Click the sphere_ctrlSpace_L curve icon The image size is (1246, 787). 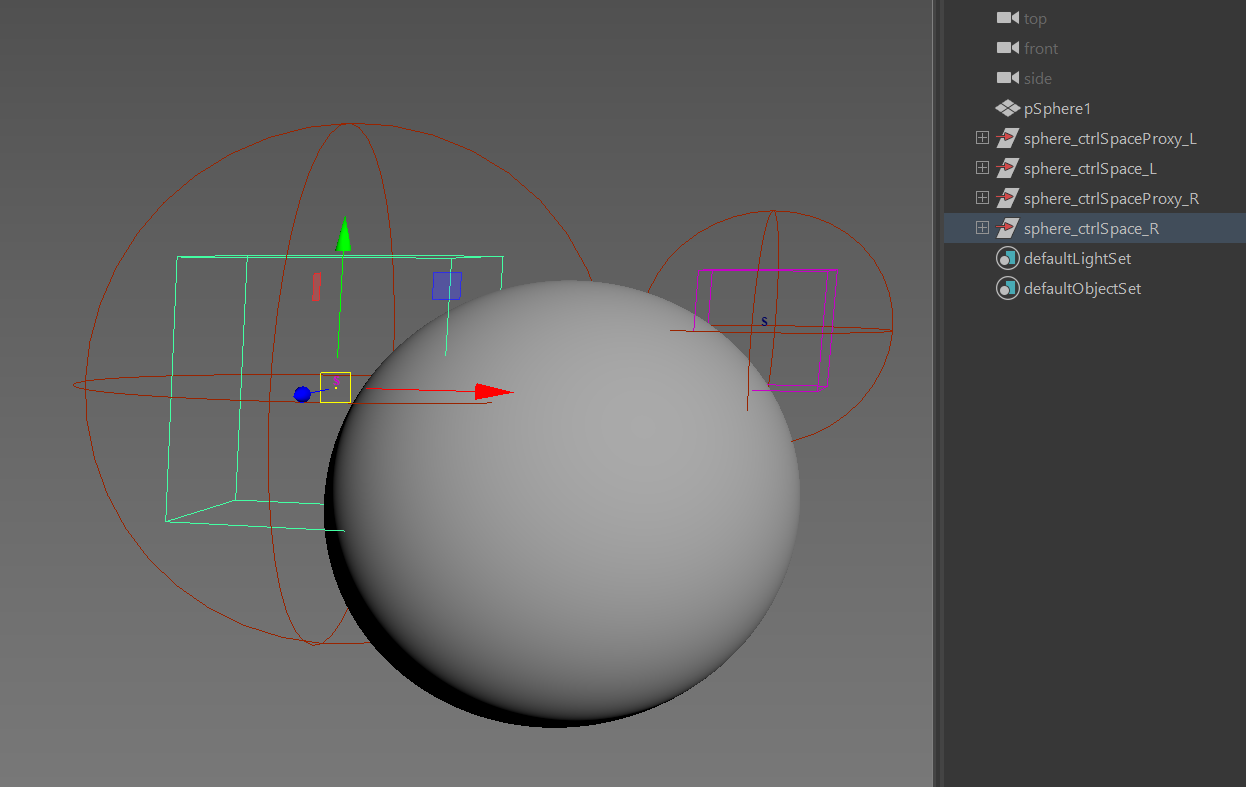(1007, 168)
